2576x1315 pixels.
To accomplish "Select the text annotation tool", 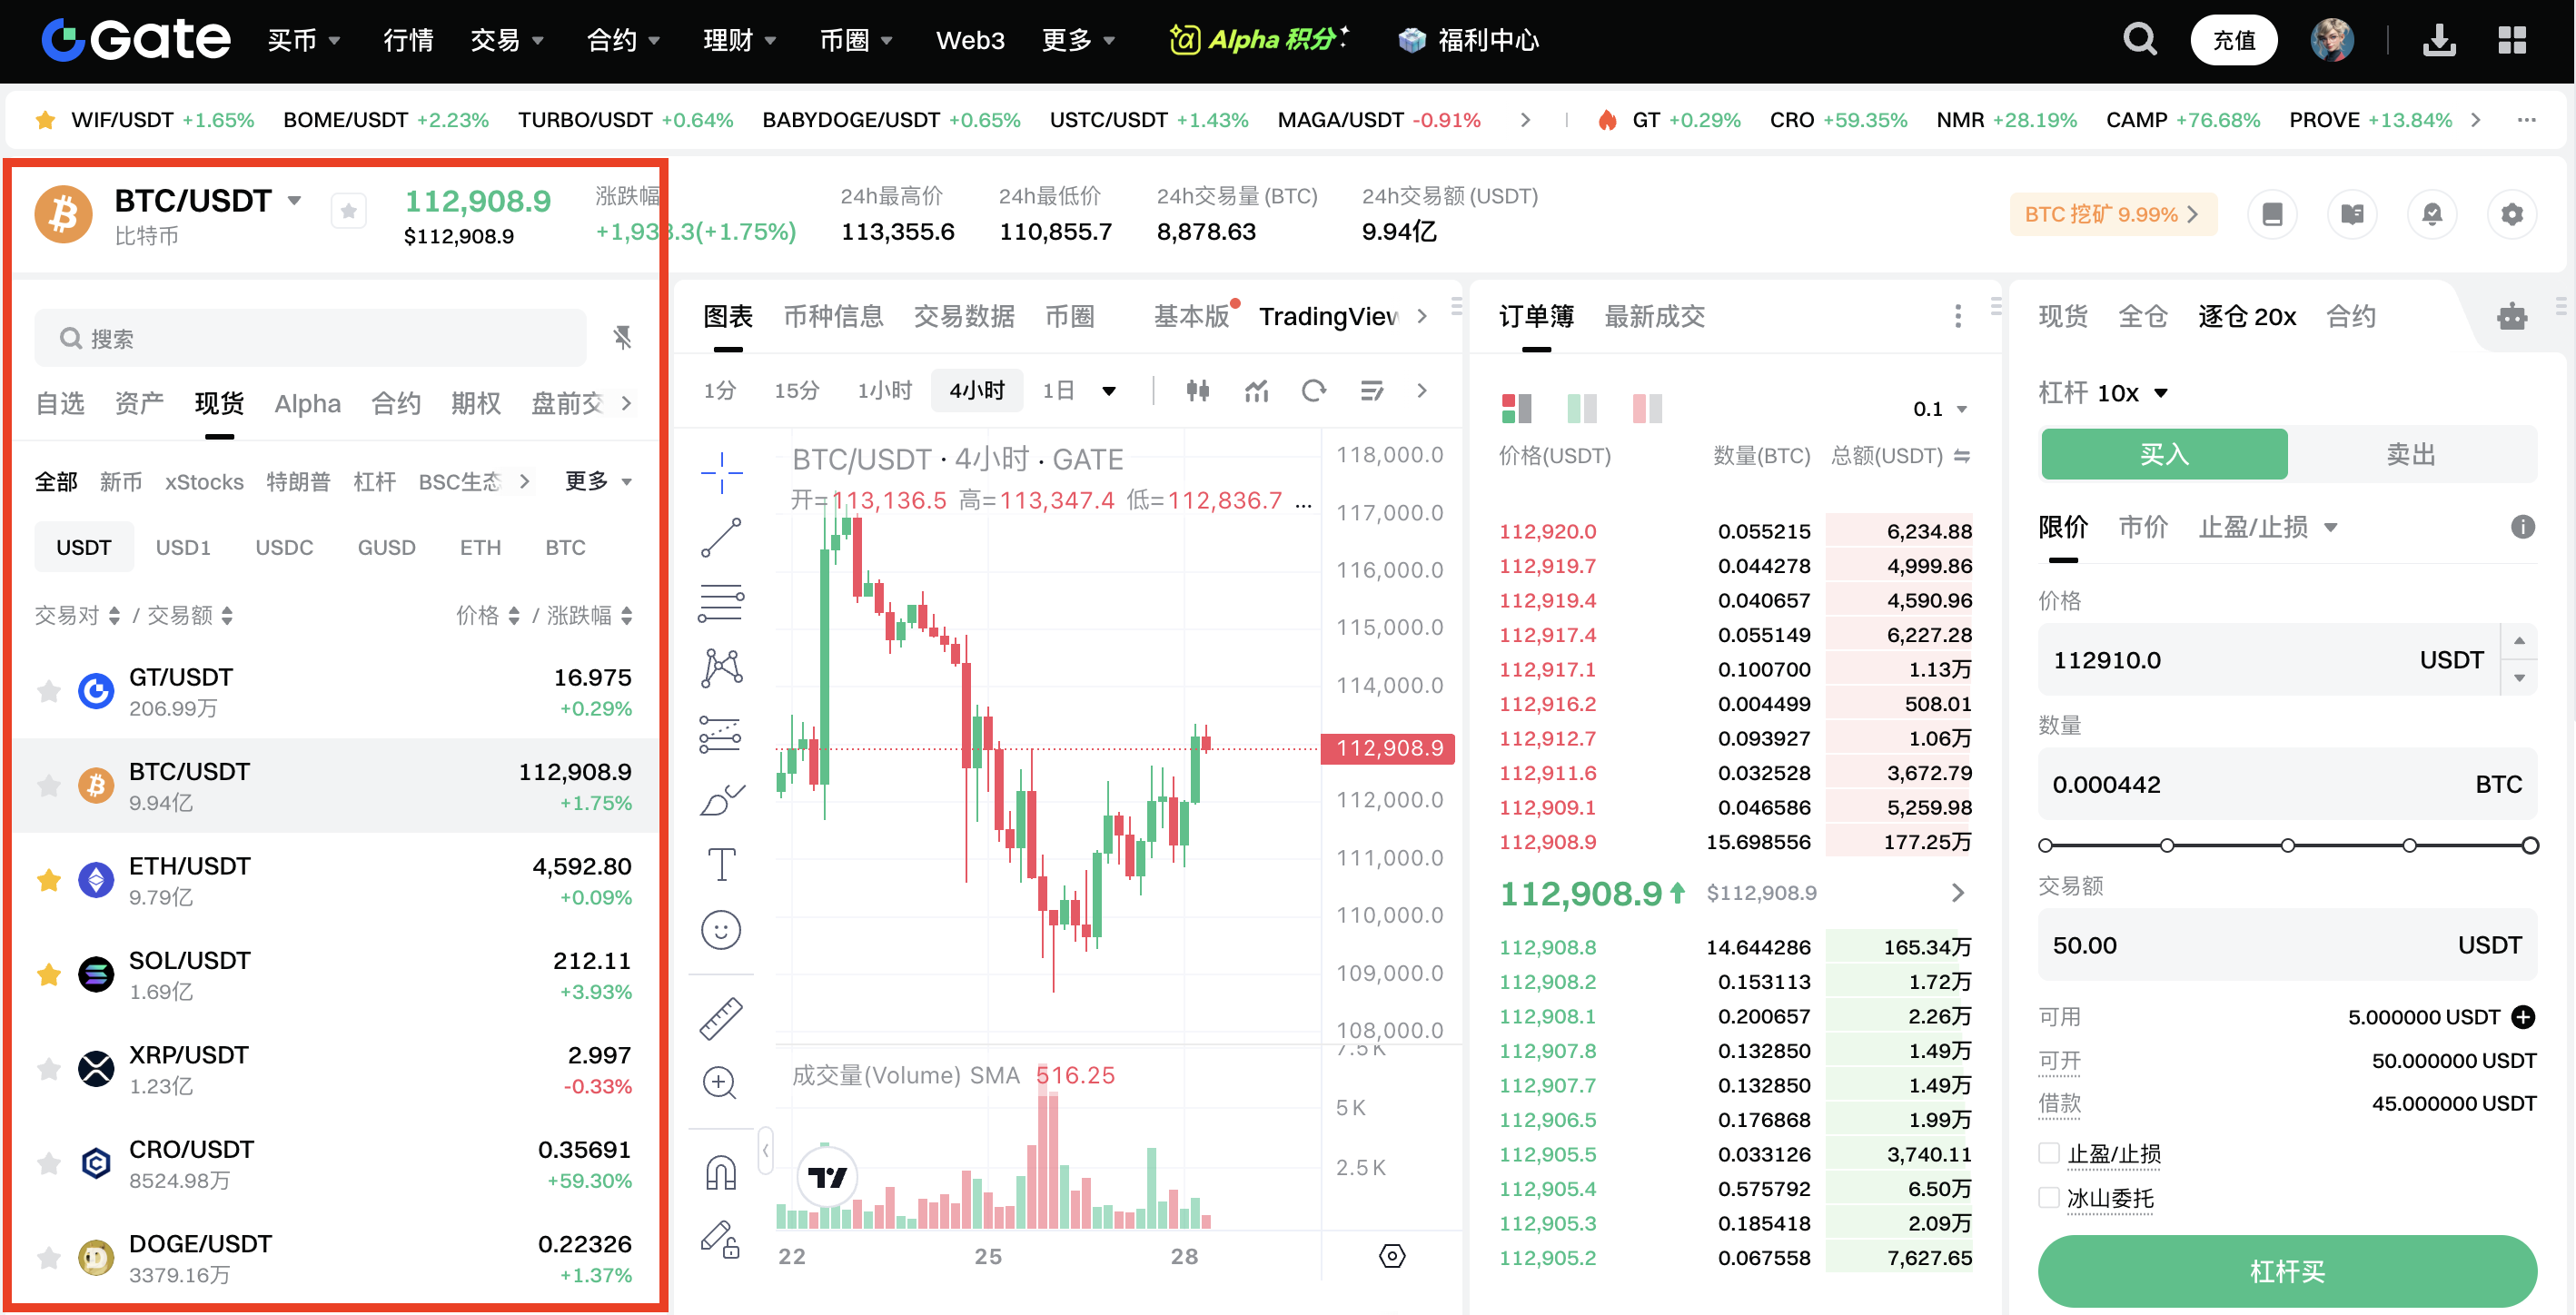I will click(x=721, y=864).
